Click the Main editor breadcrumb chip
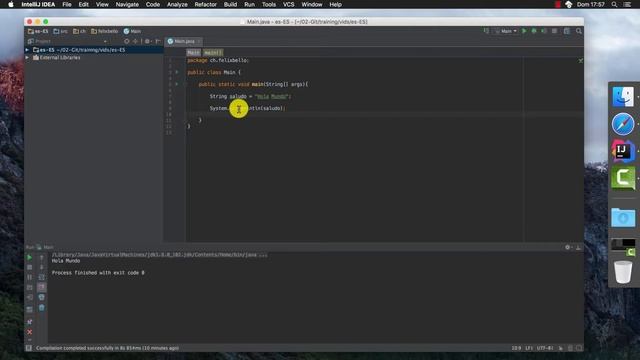Screen dimensions: 640x360 (x=193, y=52)
